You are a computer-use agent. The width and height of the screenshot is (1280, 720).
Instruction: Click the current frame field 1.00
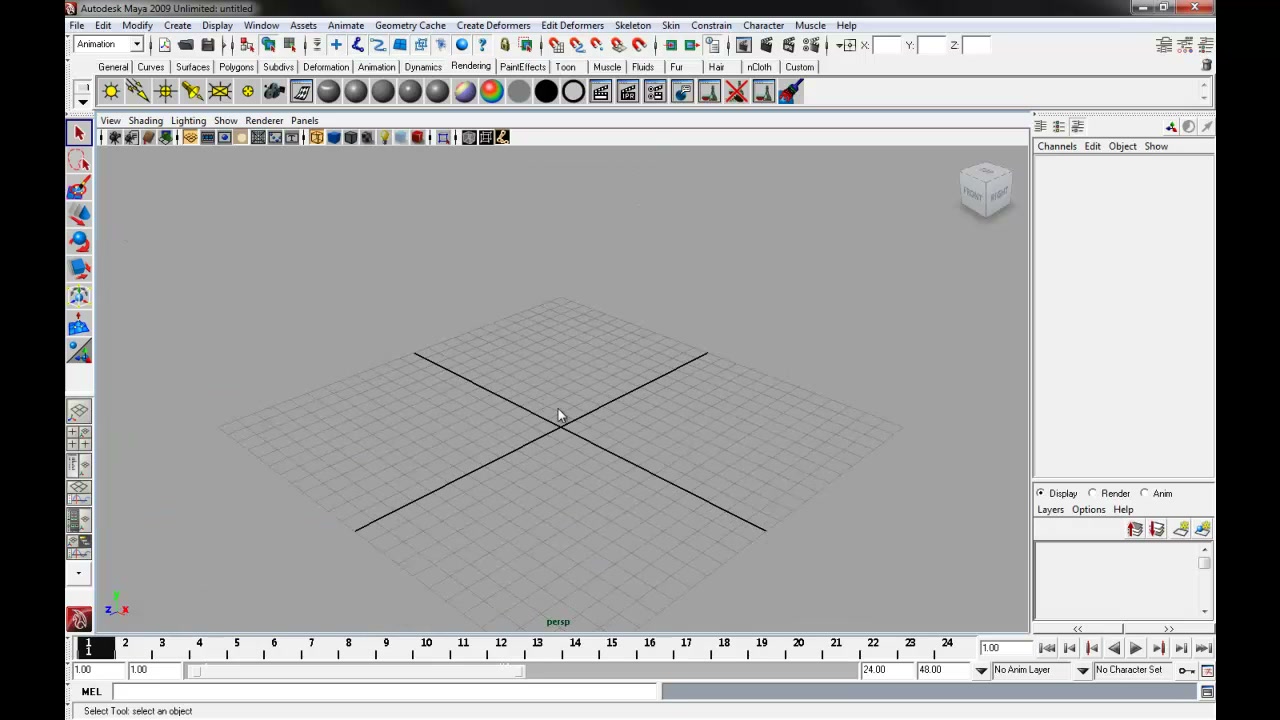click(x=1005, y=648)
